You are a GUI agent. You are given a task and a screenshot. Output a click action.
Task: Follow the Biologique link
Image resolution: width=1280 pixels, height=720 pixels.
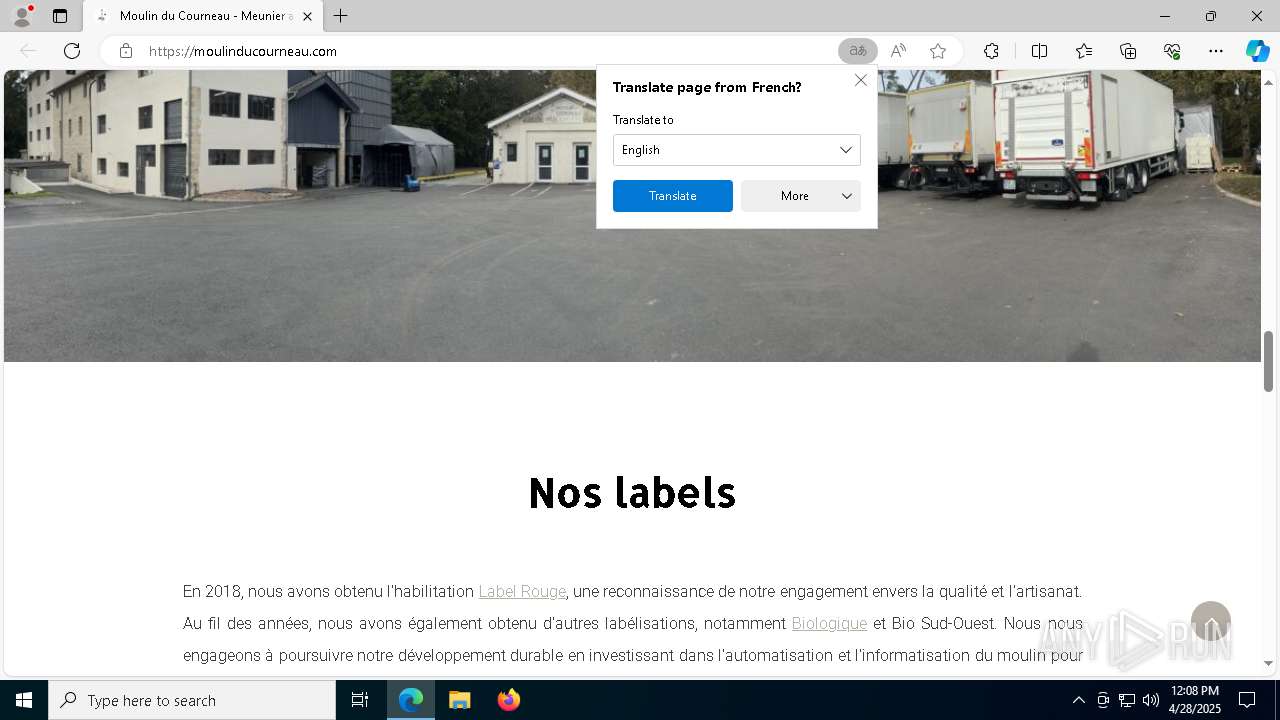pos(829,623)
